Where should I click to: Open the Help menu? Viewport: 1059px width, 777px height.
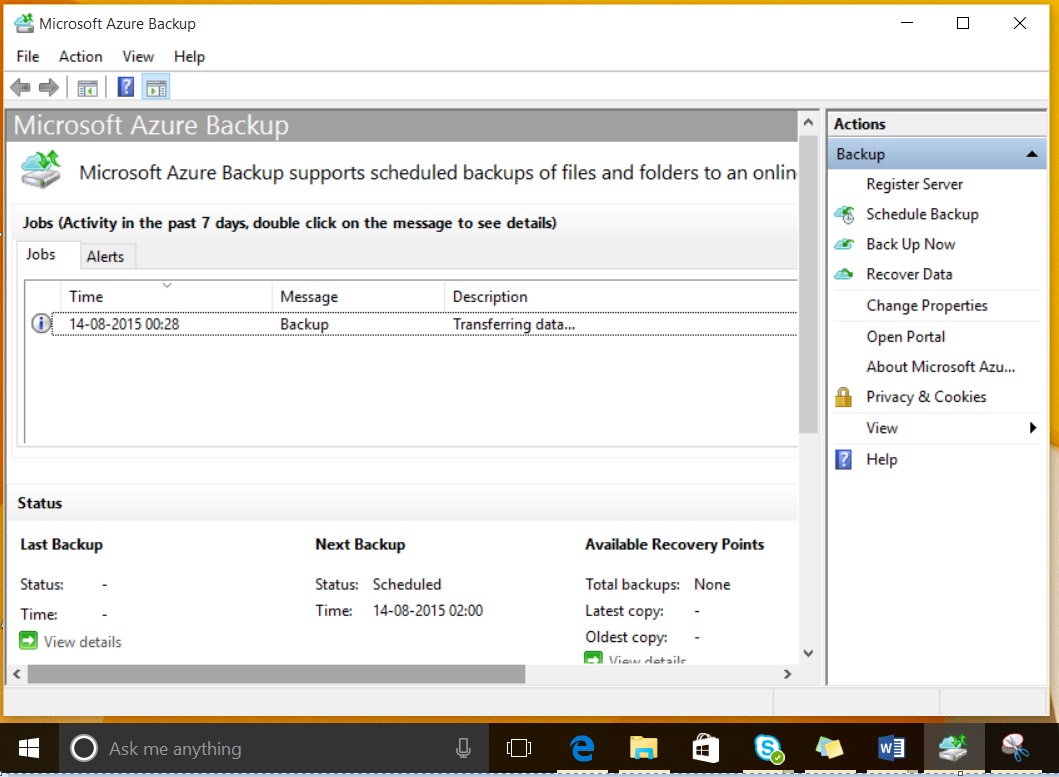point(189,57)
